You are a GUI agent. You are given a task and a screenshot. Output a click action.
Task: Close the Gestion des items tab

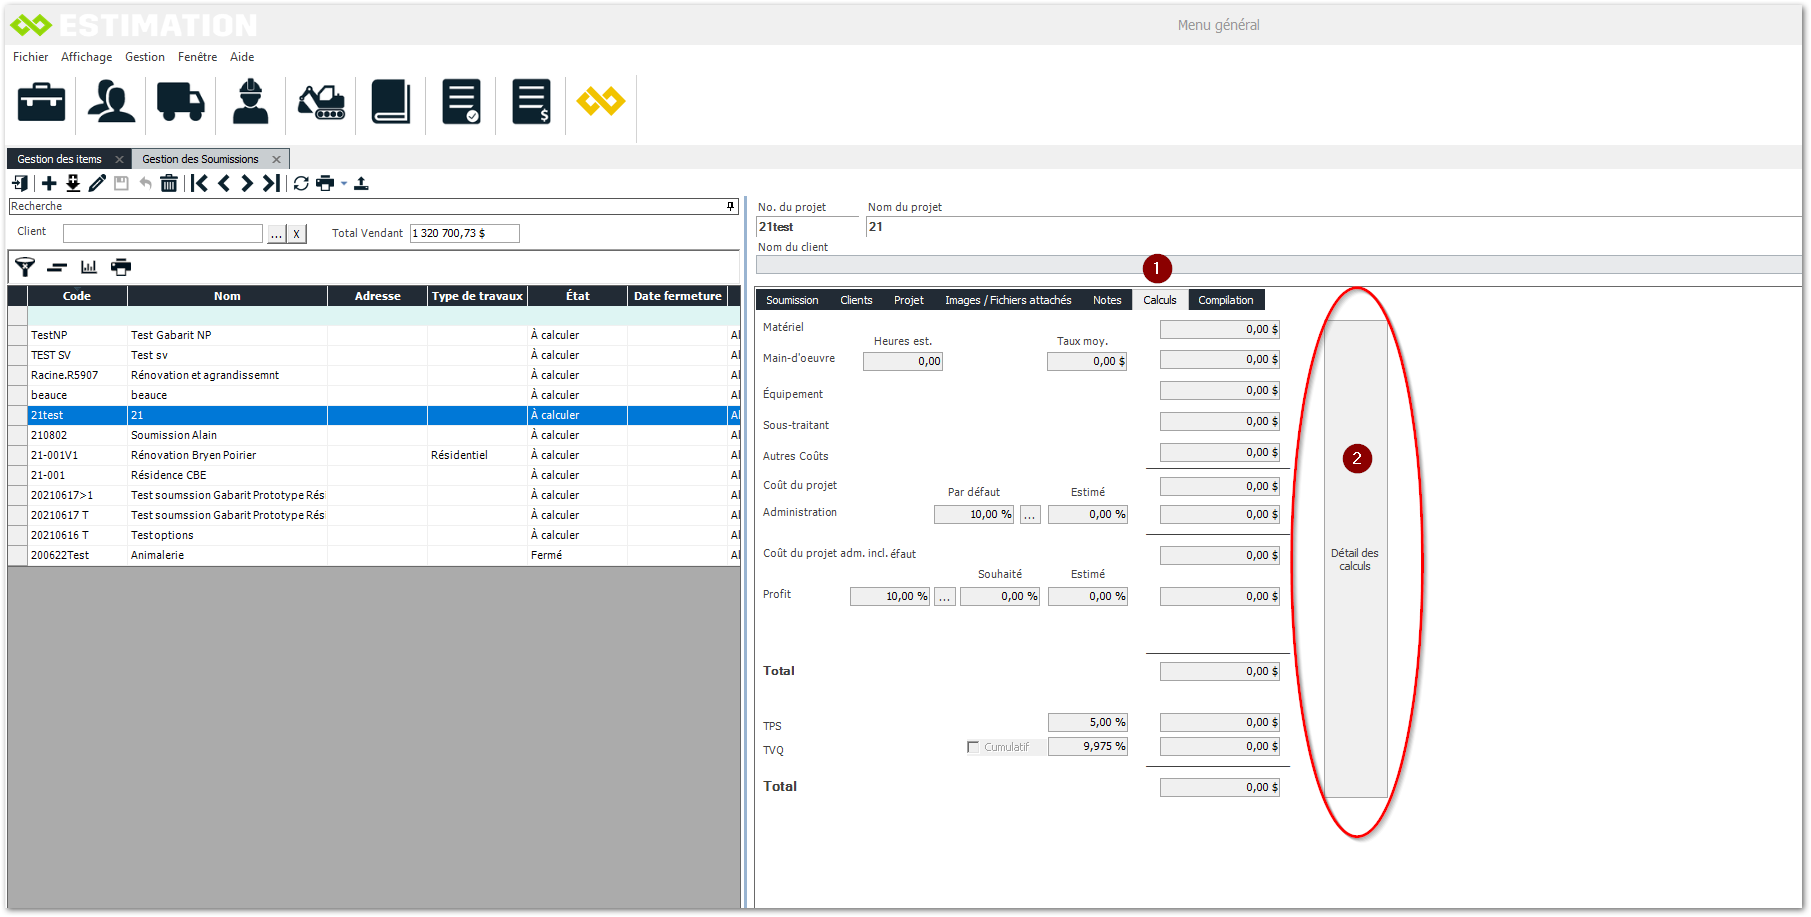(119, 160)
